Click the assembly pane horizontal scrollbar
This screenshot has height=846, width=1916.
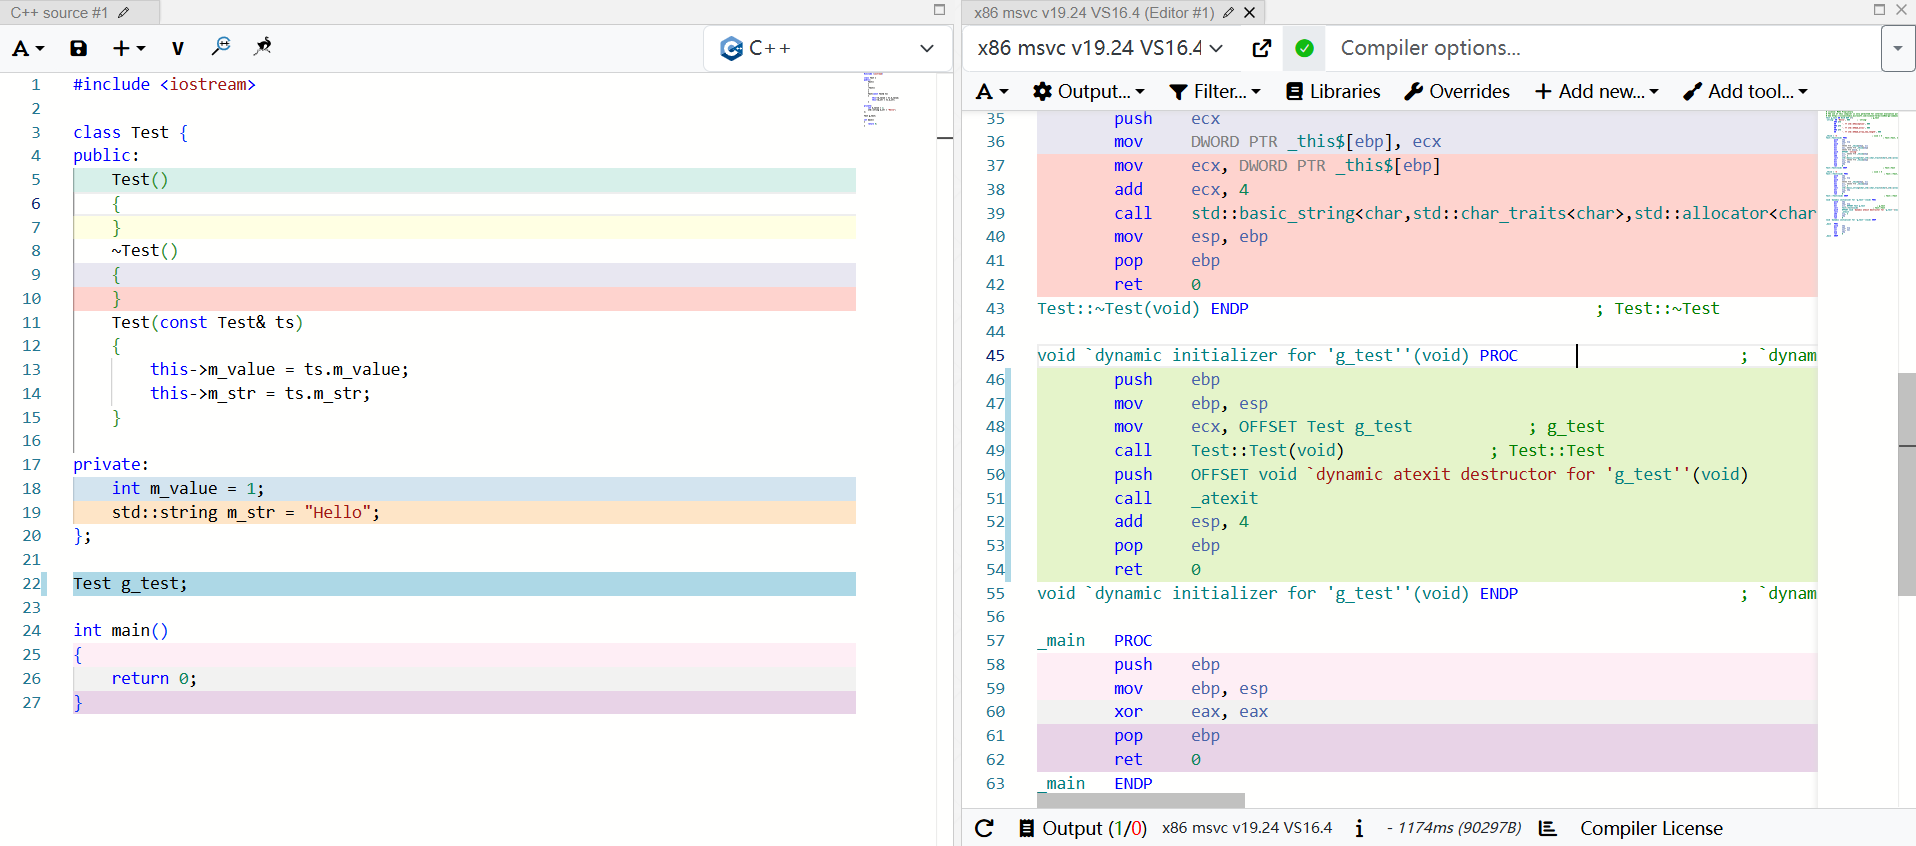[1140, 800]
